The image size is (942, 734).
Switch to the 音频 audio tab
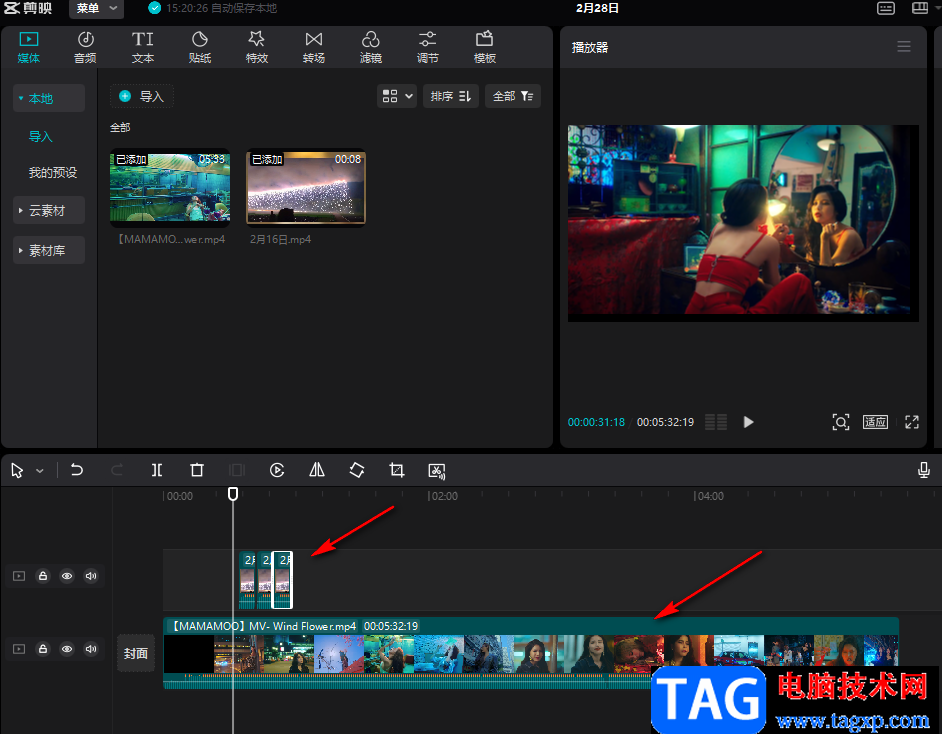[85, 47]
